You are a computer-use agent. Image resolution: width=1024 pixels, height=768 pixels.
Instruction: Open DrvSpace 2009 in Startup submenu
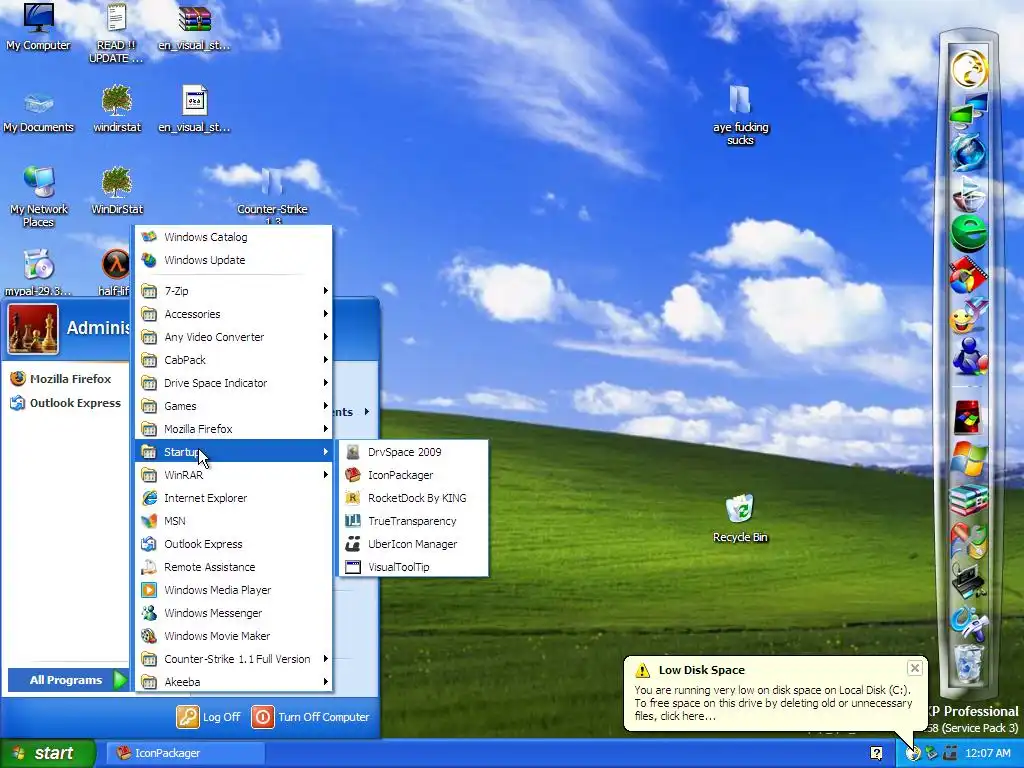click(413, 452)
